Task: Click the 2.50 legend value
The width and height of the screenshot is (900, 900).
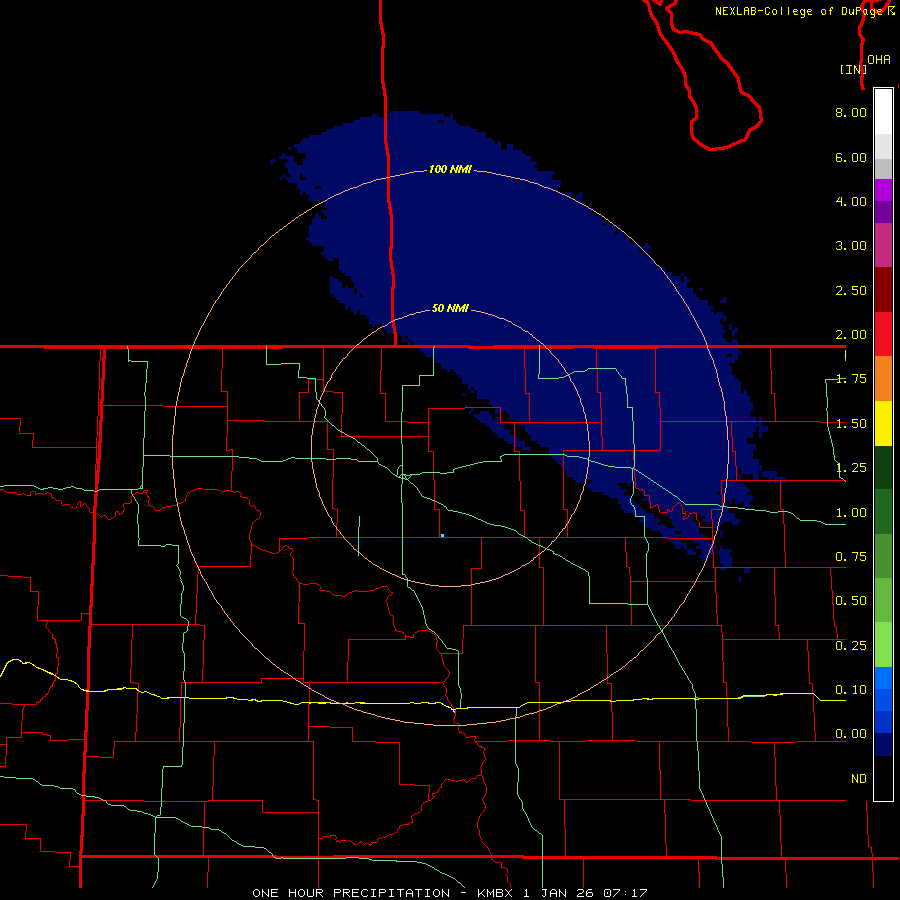Action: [x=851, y=290]
